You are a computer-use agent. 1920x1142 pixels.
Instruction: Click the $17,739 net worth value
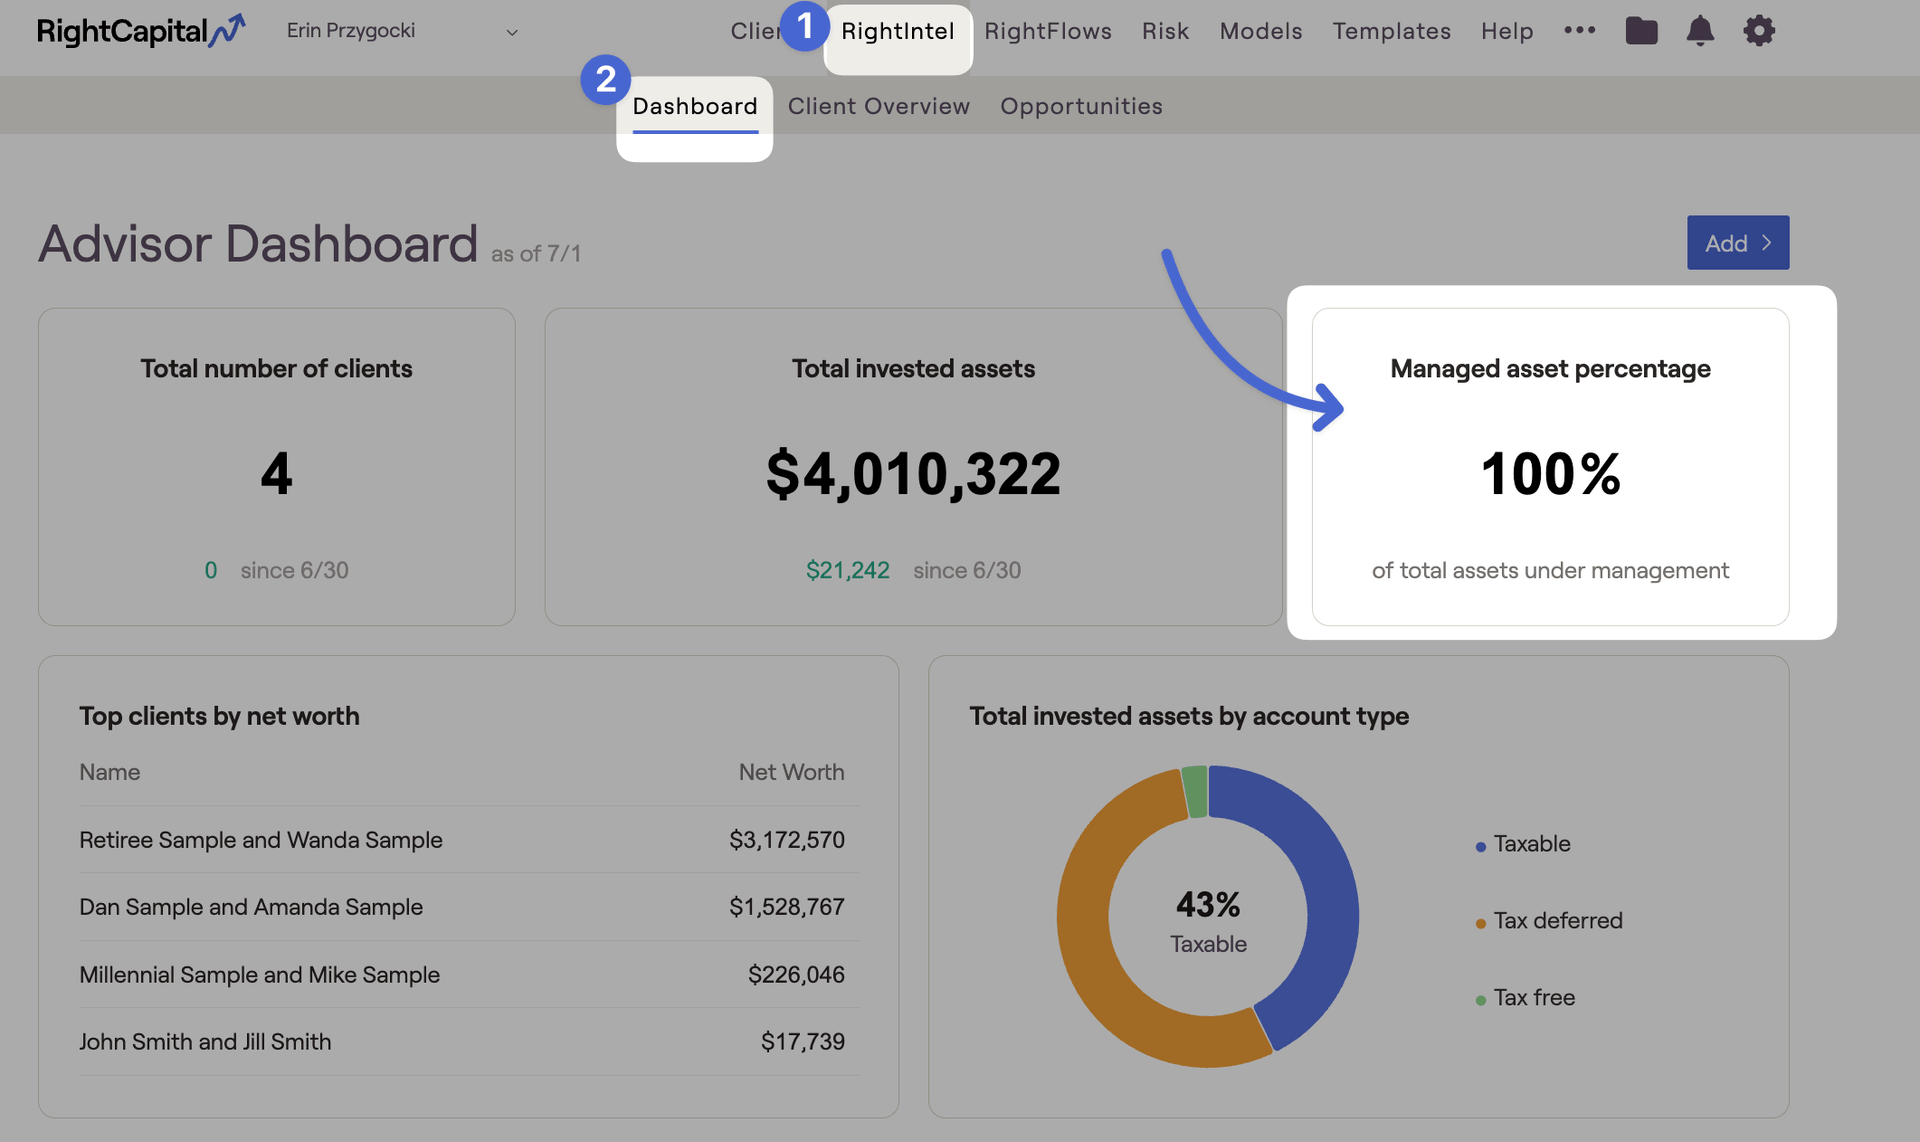803,1041
